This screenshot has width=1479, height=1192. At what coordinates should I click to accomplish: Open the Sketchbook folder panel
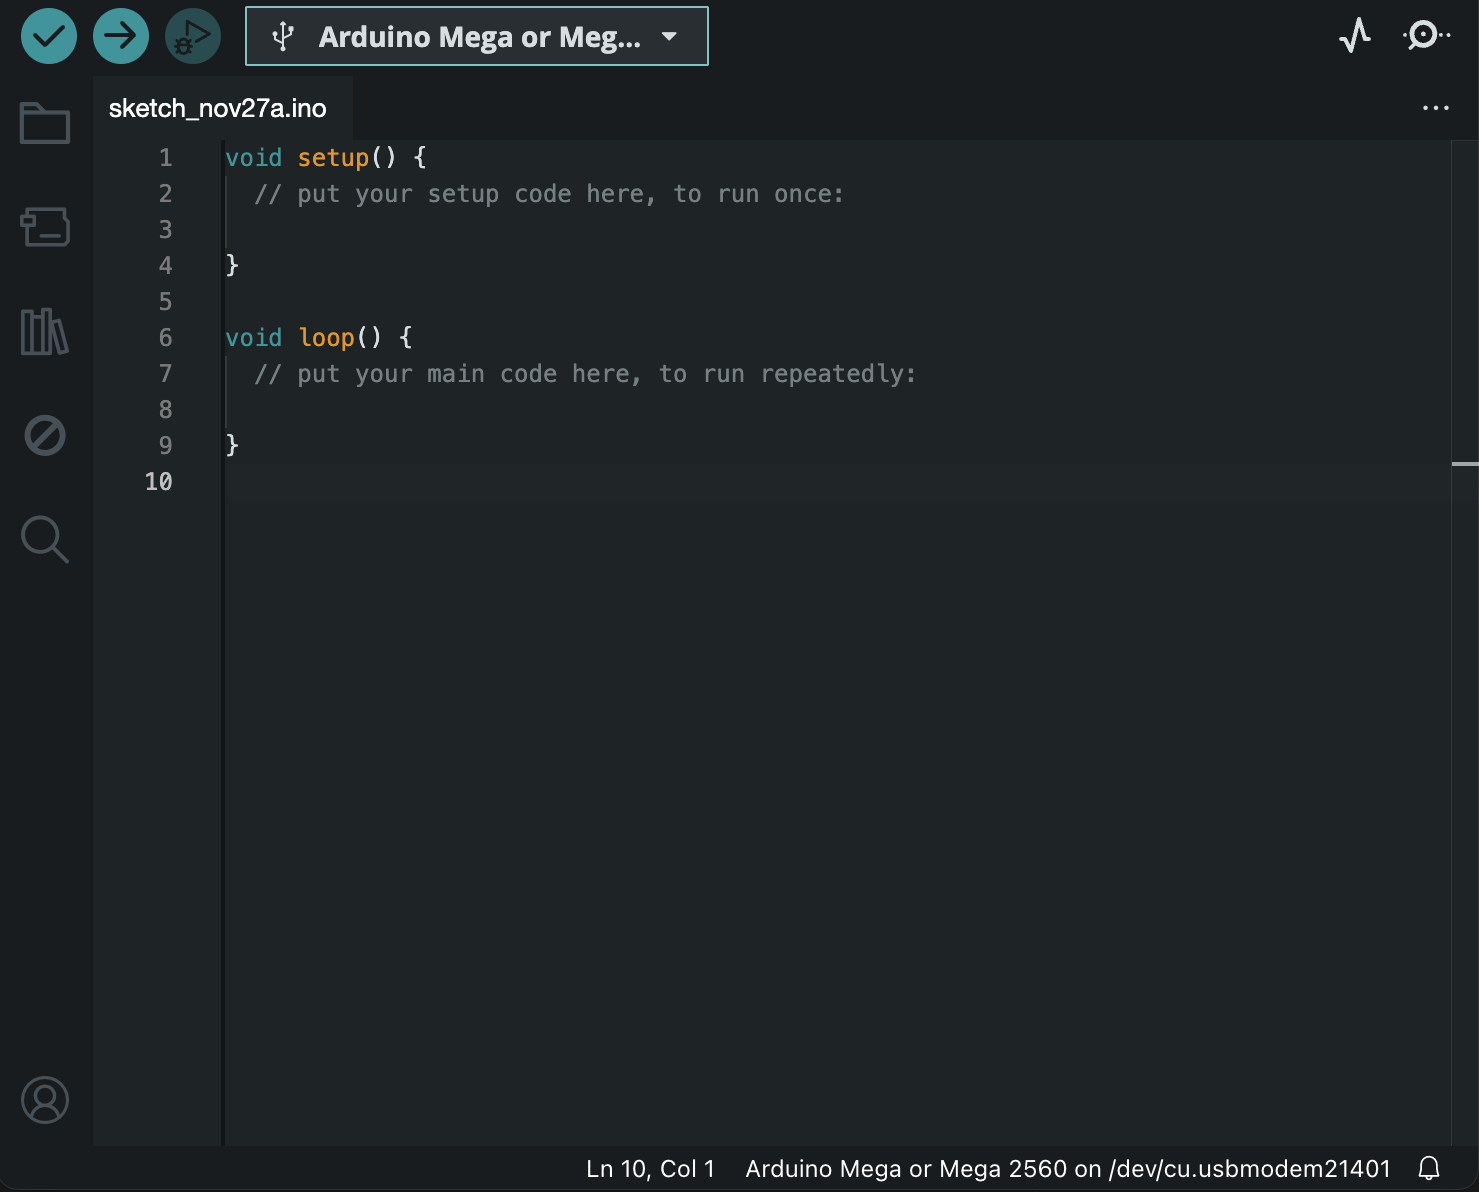[x=45, y=123]
